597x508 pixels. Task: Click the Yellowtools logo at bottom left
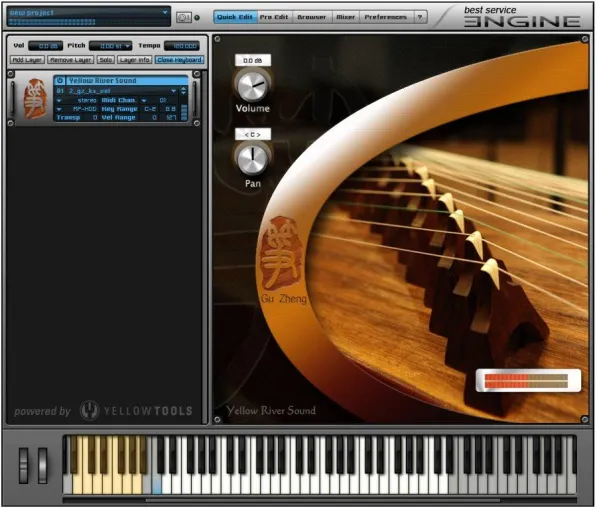(x=136, y=411)
